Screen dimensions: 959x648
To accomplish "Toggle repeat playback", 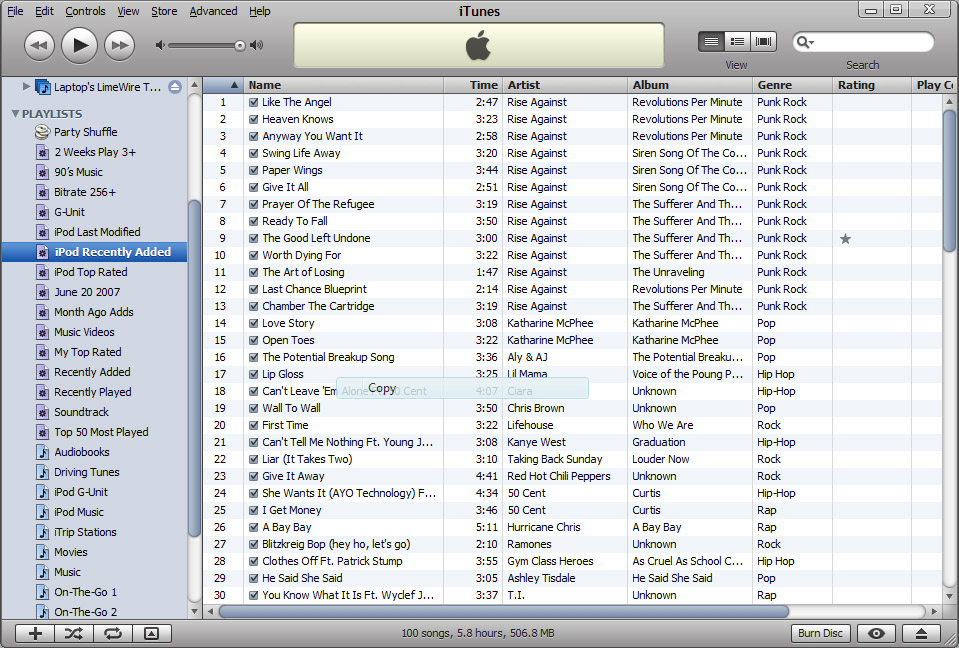I will tap(113, 633).
